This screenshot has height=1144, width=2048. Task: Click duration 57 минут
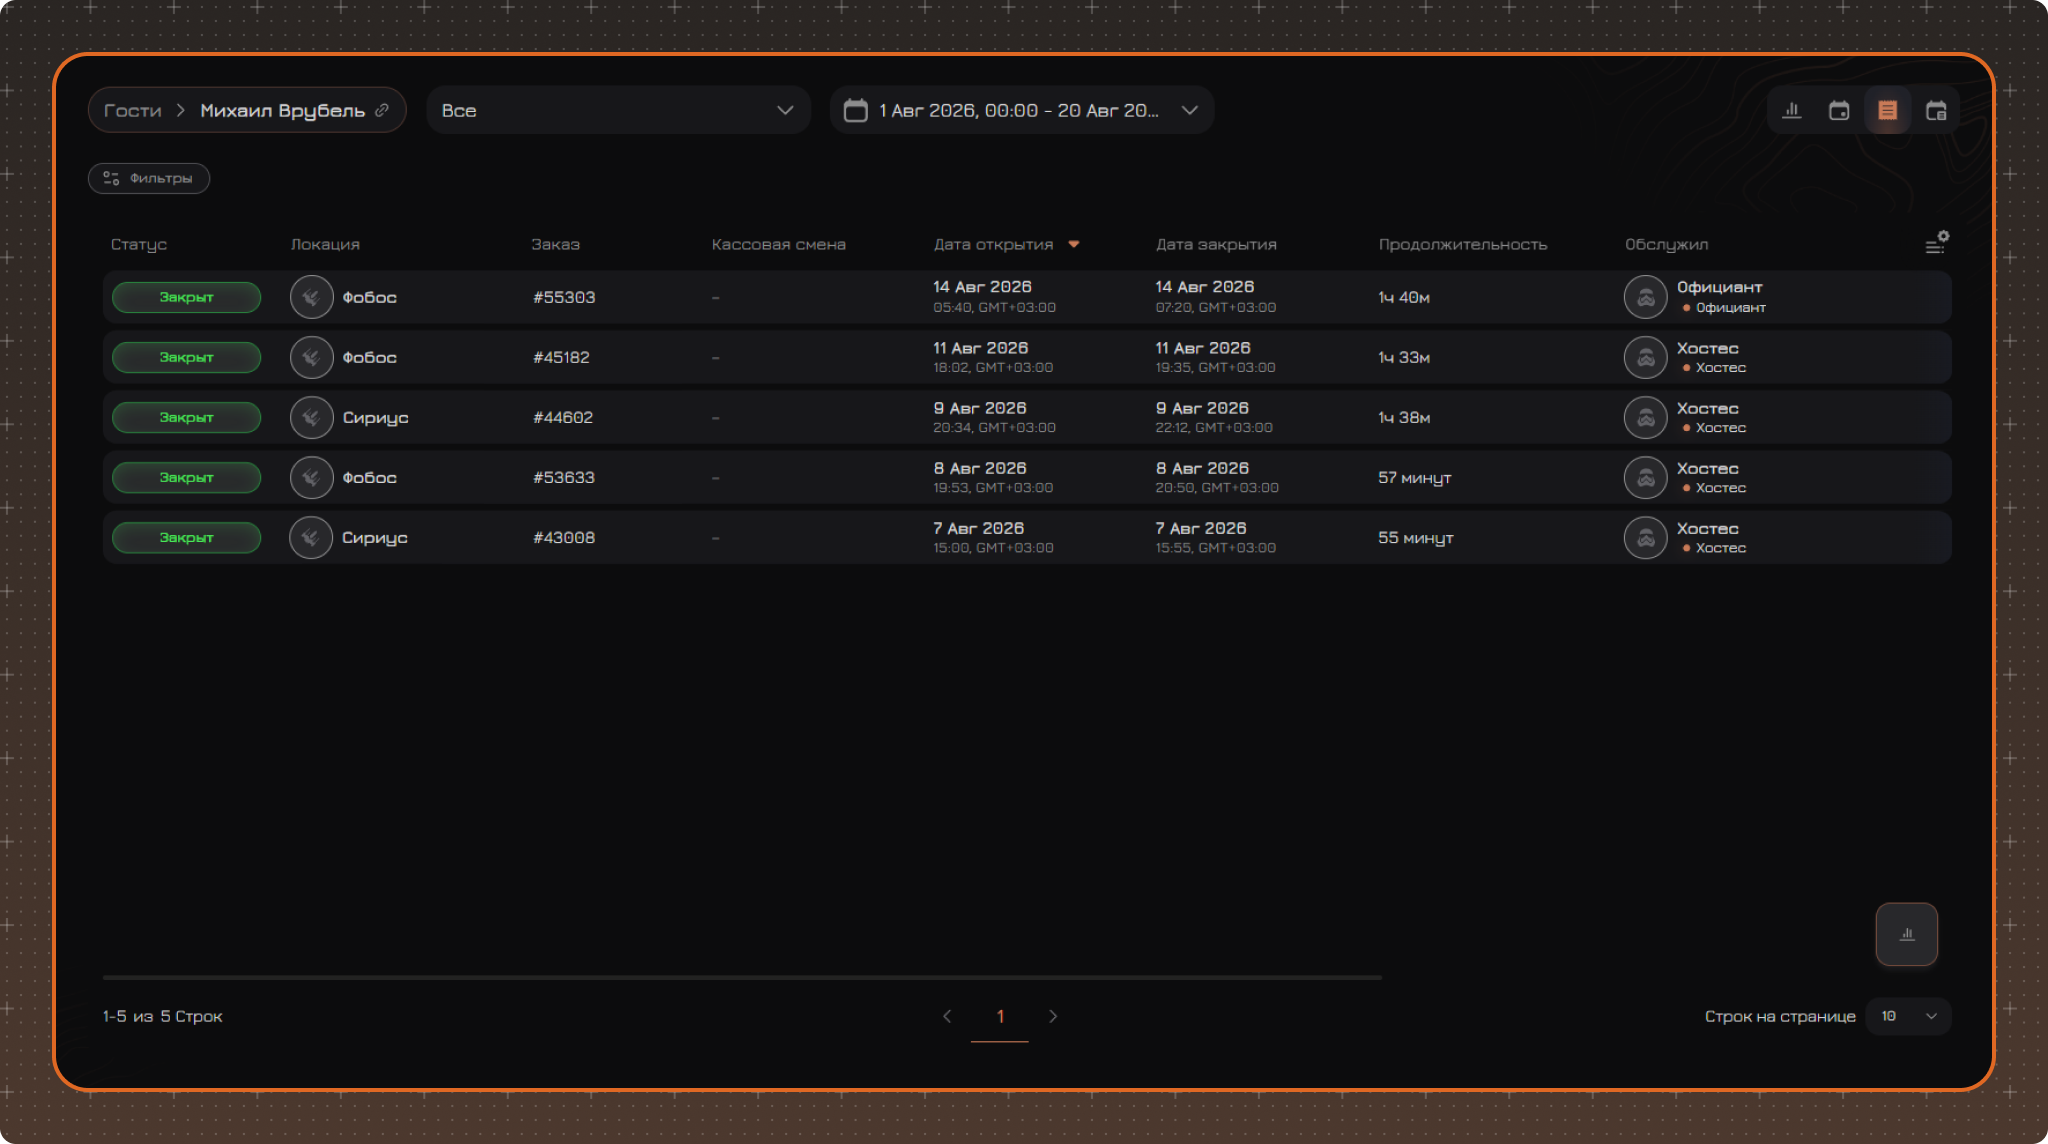1414,478
